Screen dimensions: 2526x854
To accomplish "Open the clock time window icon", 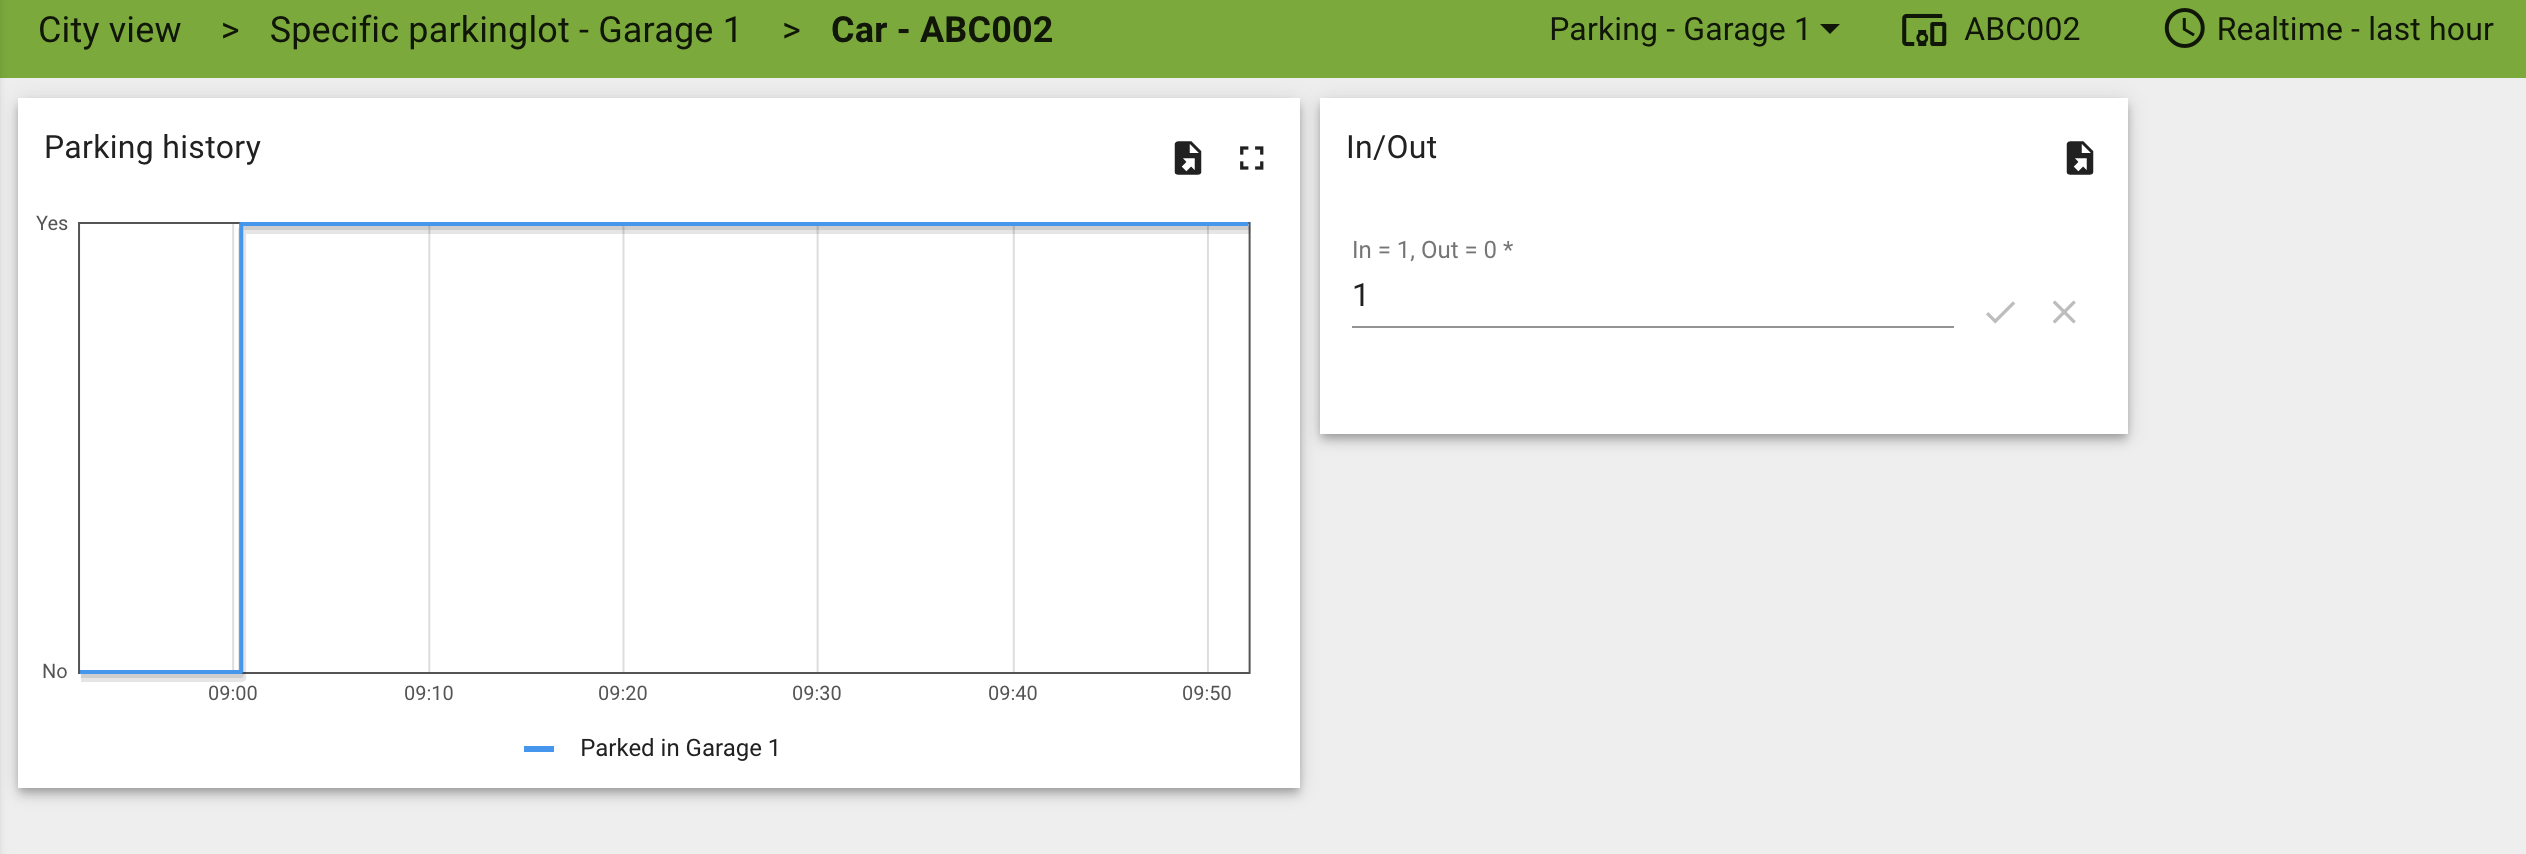I will (x=2183, y=29).
